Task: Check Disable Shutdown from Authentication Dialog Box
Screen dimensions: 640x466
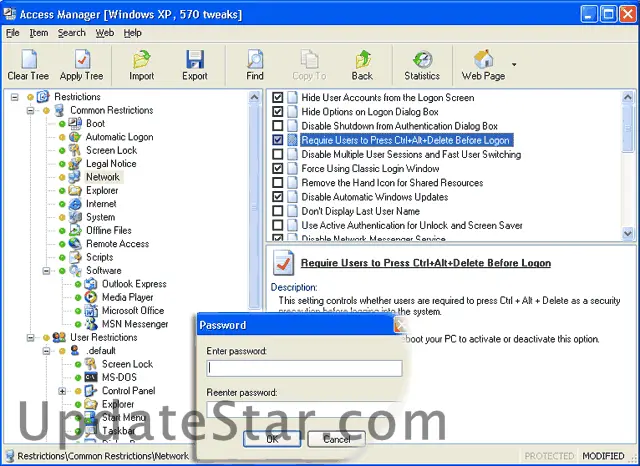Action: pos(278,126)
